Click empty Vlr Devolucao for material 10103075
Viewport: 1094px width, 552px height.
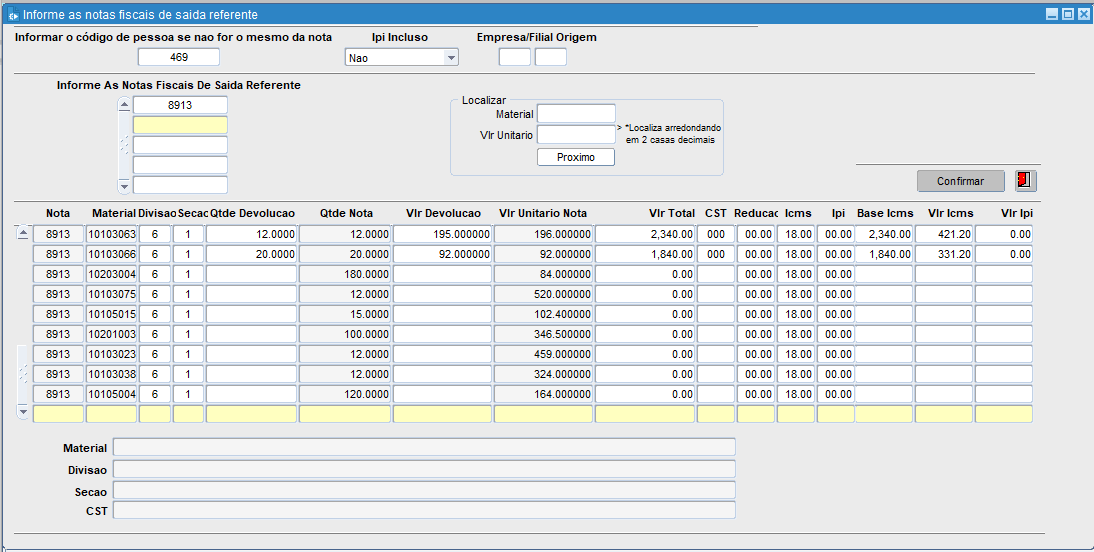pyautogui.click(x=442, y=294)
